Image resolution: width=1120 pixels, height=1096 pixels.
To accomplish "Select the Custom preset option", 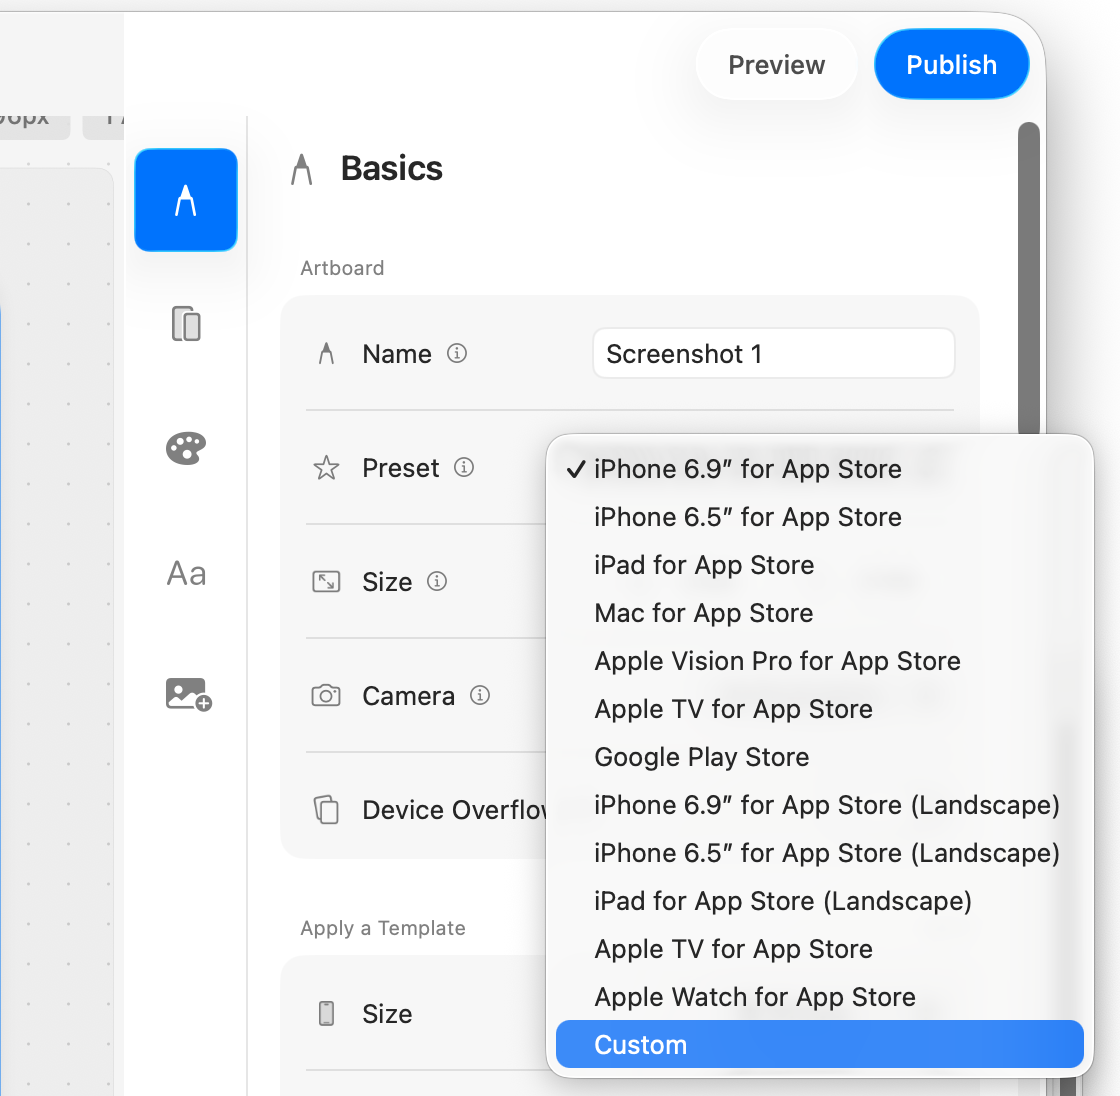I will click(819, 1044).
